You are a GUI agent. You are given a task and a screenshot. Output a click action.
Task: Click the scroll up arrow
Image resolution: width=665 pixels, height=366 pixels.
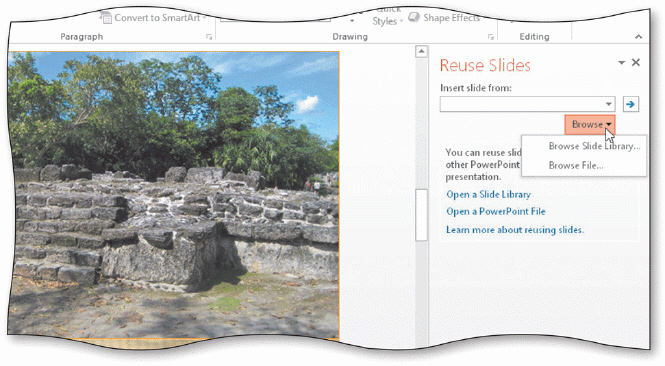pyautogui.click(x=421, y=52)
